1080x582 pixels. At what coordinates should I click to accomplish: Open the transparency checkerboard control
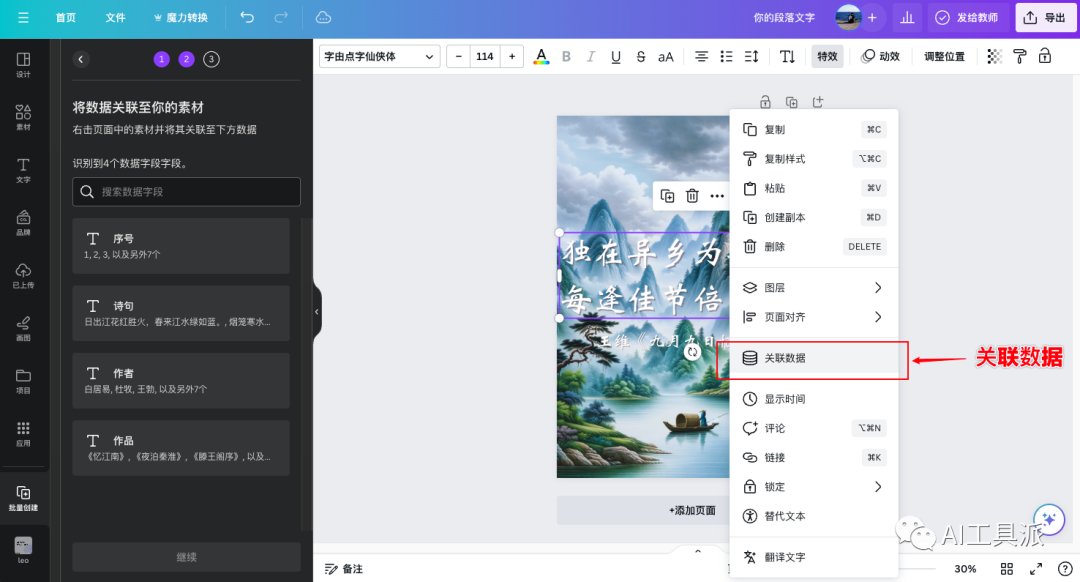(x=995, y=56)
